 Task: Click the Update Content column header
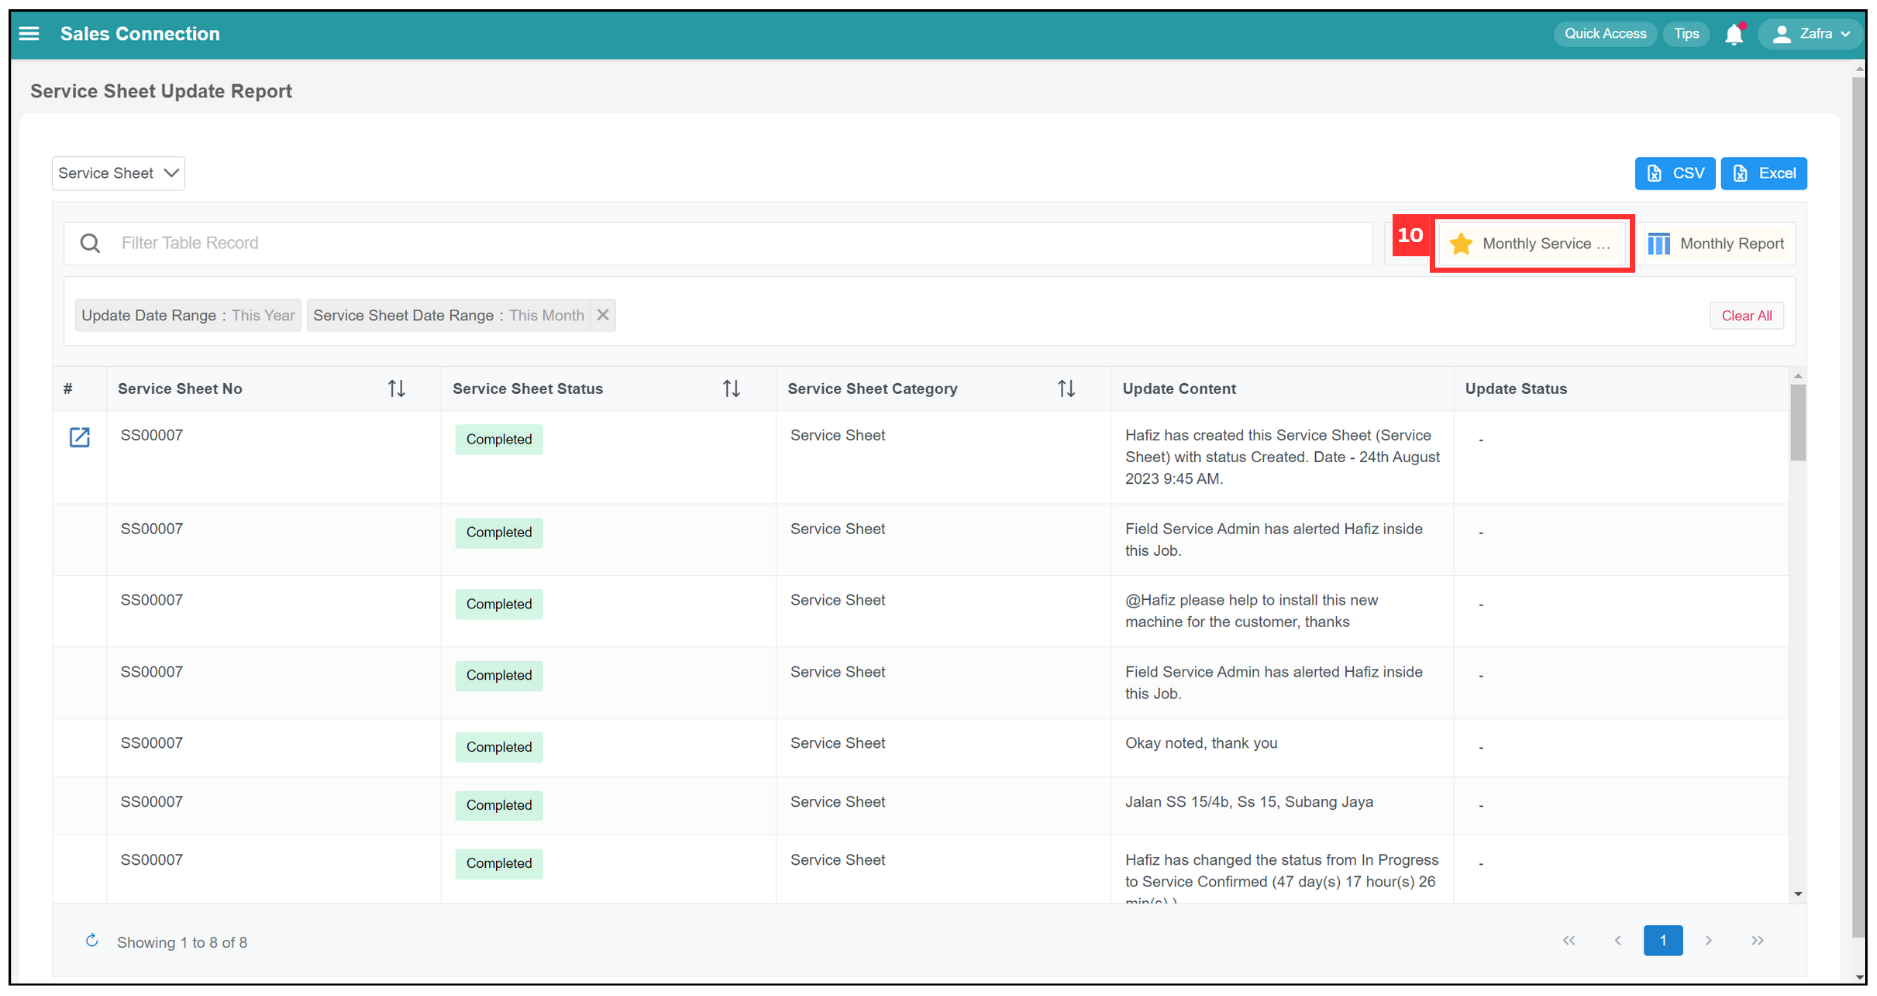(1179, 389)
